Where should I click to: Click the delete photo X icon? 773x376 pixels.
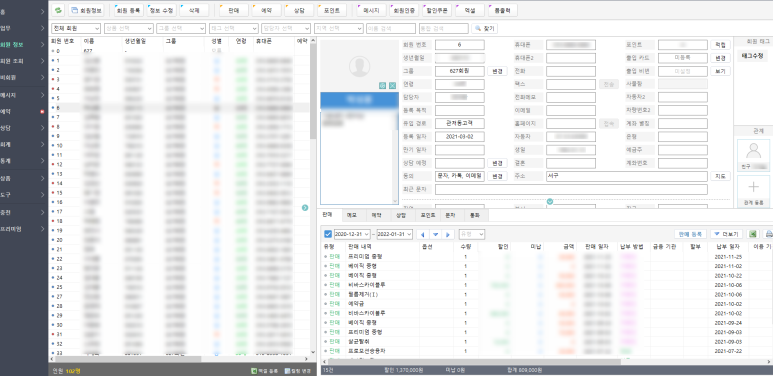tap(392, 86)
